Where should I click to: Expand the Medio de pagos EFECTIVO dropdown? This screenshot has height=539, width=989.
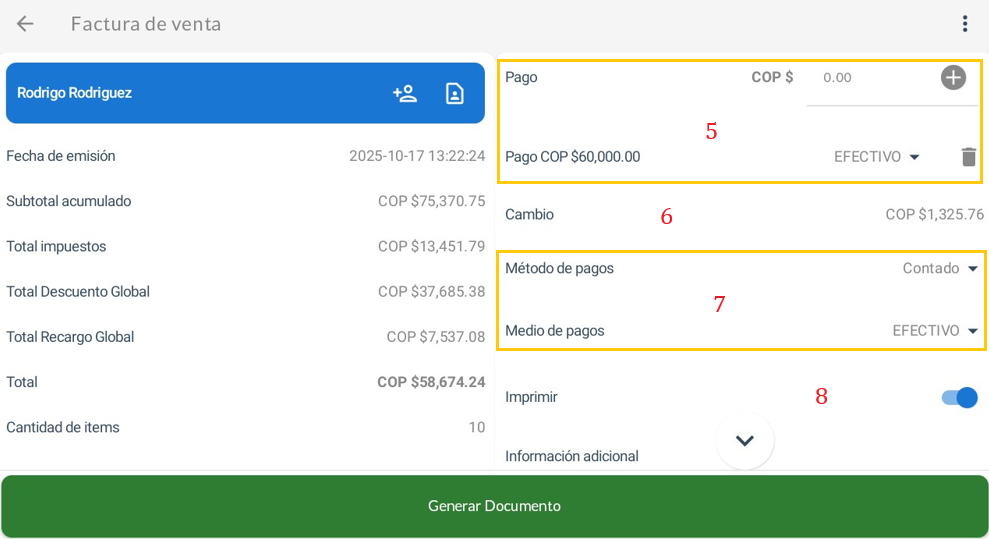[935, 330]
